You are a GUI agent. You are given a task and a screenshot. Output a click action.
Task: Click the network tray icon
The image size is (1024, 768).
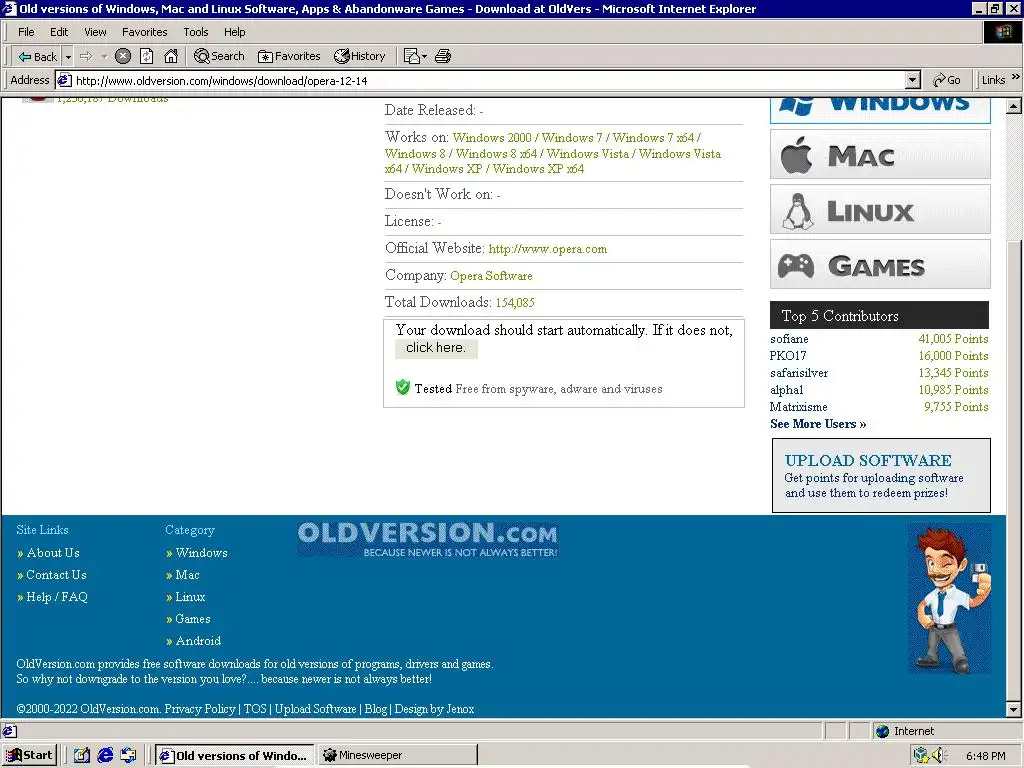click(921, 756)
